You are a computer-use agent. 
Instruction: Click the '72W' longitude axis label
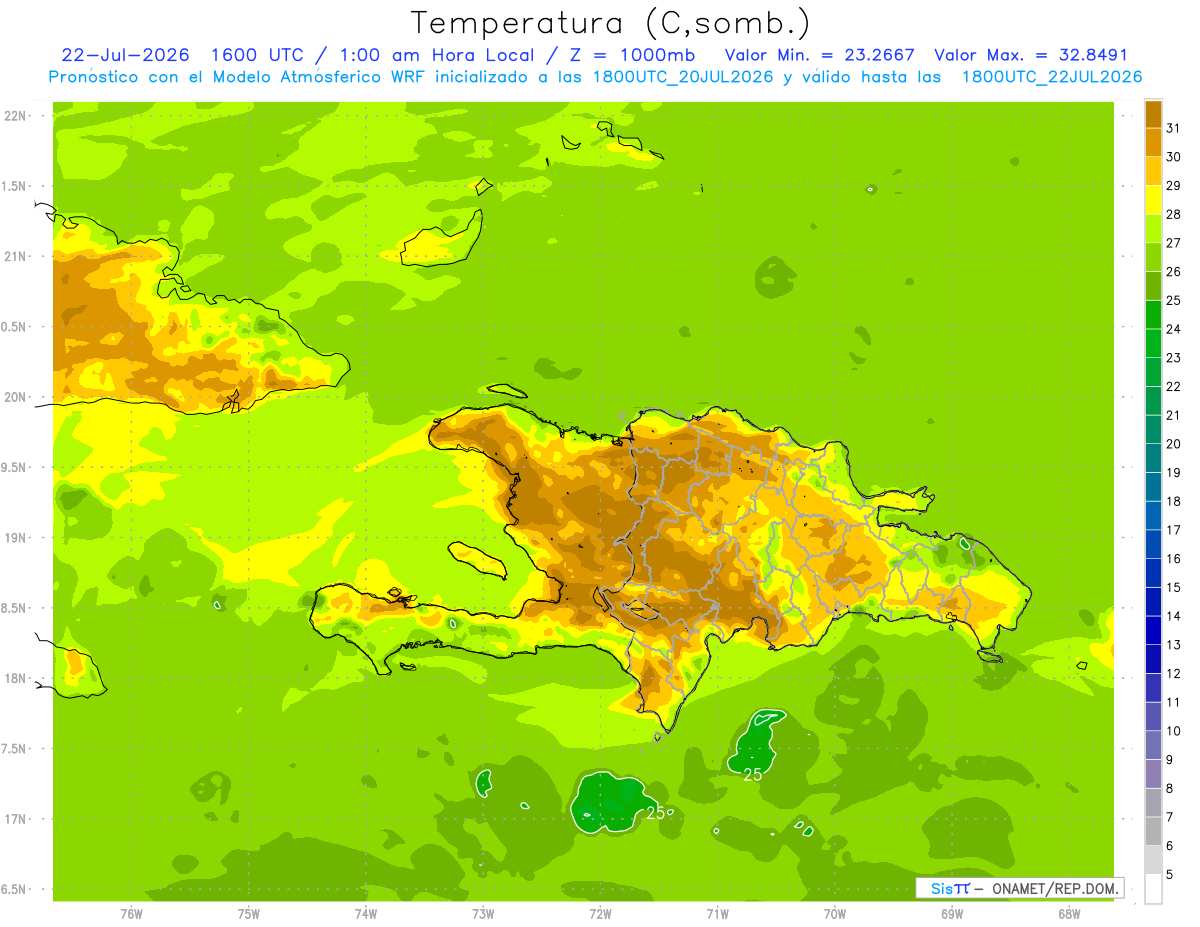pos(600,914)
